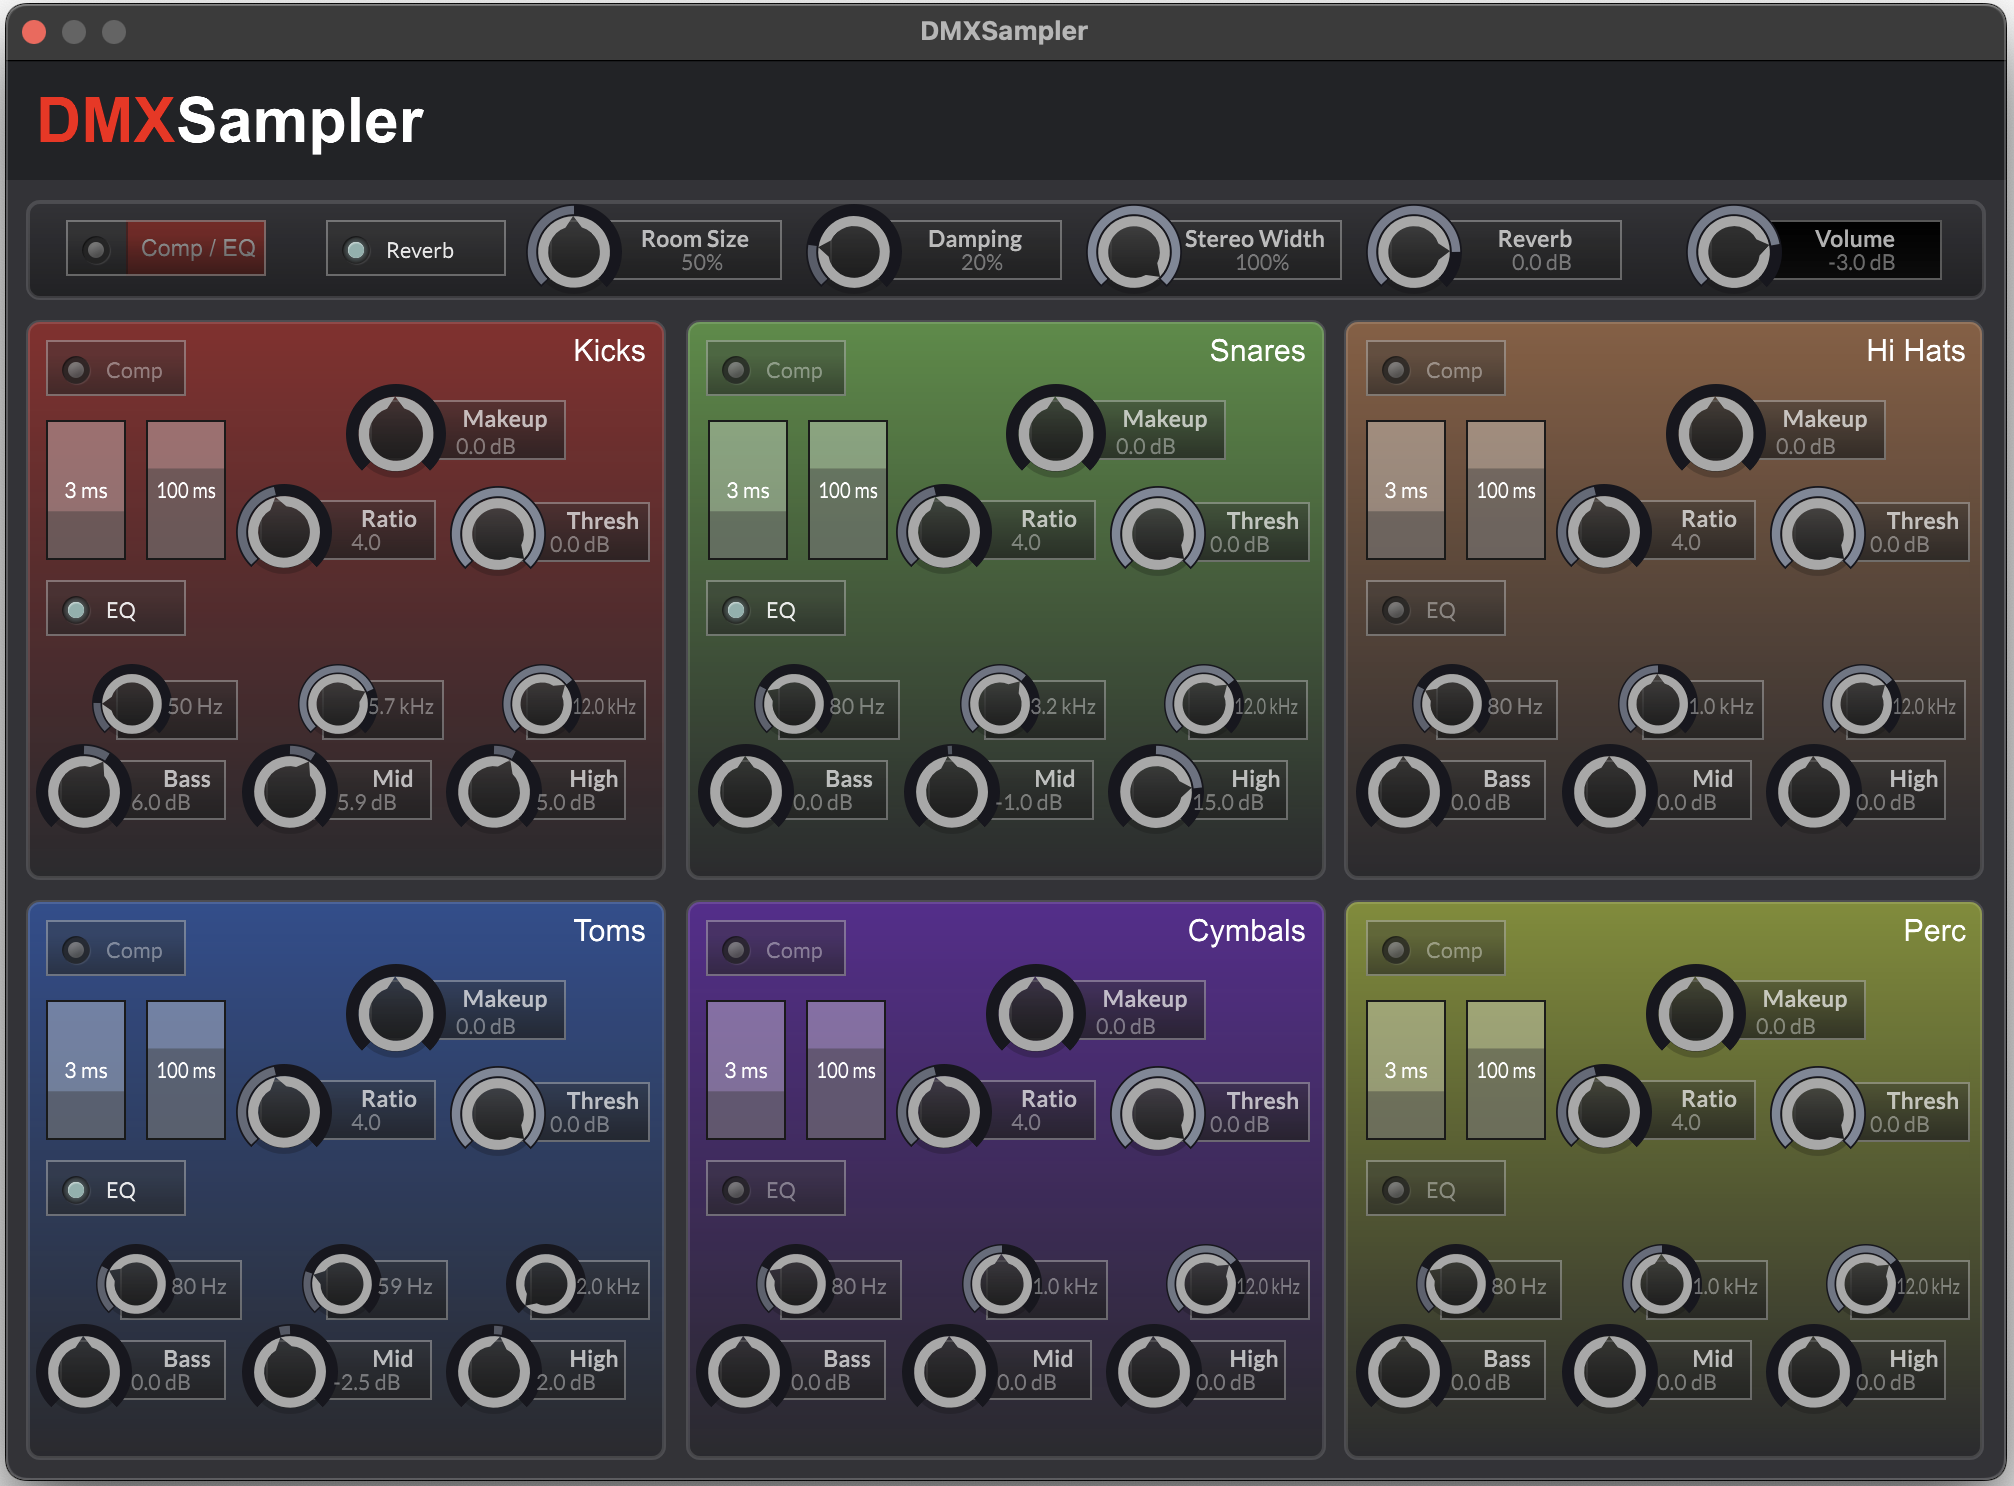This screenshot has height=1486, width=2014.
Task: Click the Hi Hats Makeup knob
Action: [1716, 433]
